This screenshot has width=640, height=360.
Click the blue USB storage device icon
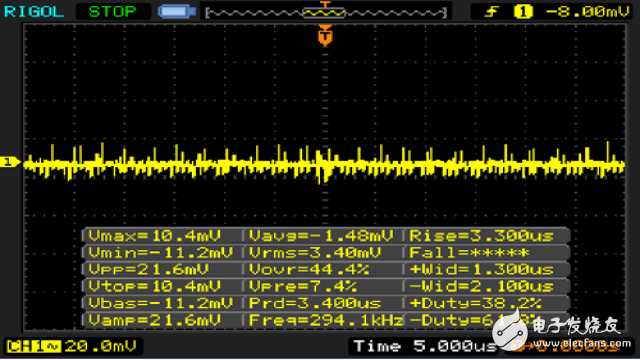177,11
